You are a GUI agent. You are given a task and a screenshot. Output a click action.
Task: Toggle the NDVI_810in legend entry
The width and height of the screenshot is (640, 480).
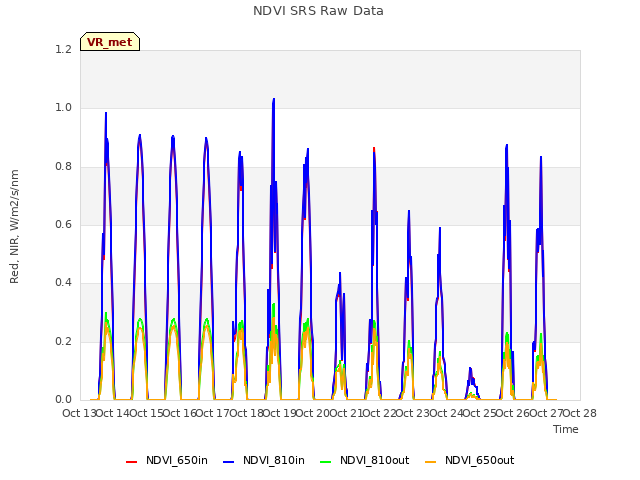[x=264, y=461]
